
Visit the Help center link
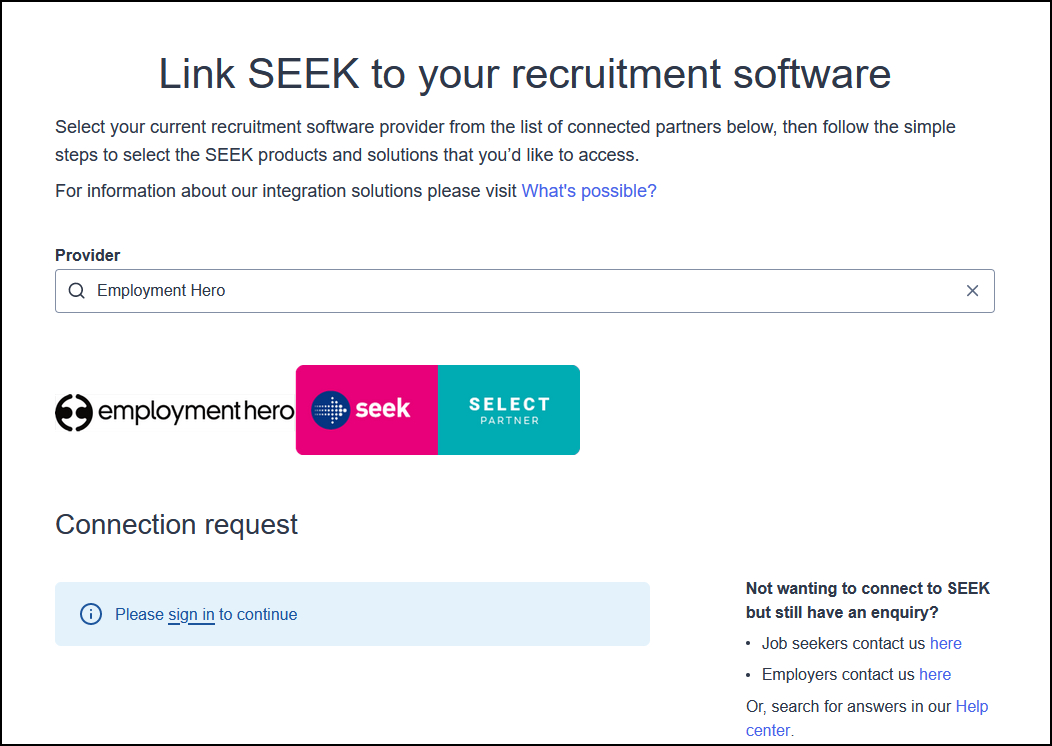tap(971, 707)
